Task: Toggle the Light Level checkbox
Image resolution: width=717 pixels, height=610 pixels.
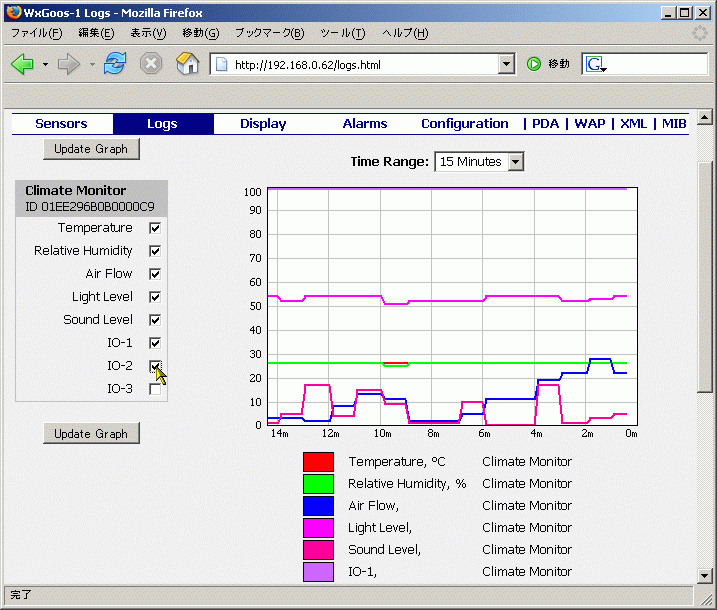Action: pos(155,297)
